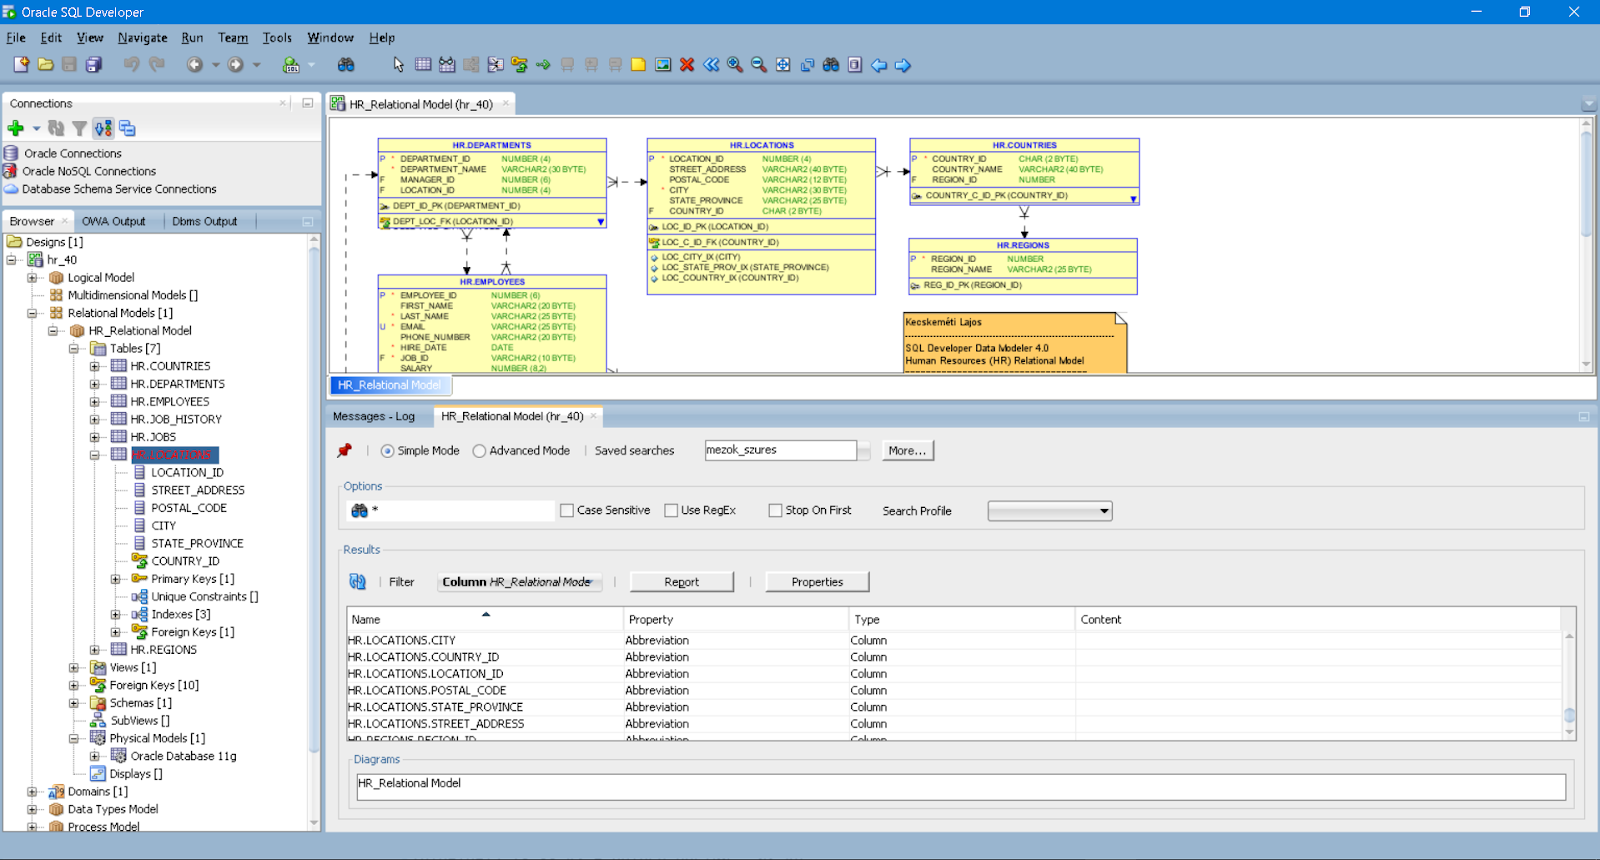Click the red X Delete tool

(x=687, y=65)
